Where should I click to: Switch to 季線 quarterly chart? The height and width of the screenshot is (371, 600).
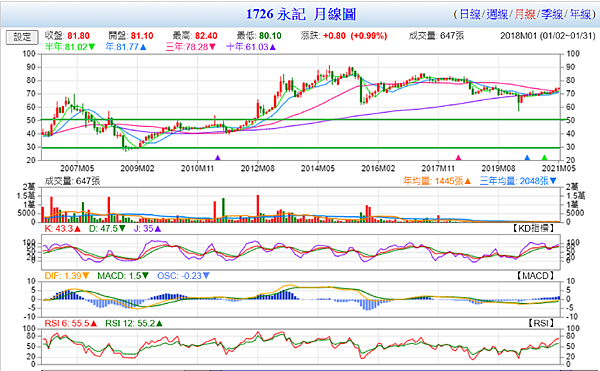[552, 15]
